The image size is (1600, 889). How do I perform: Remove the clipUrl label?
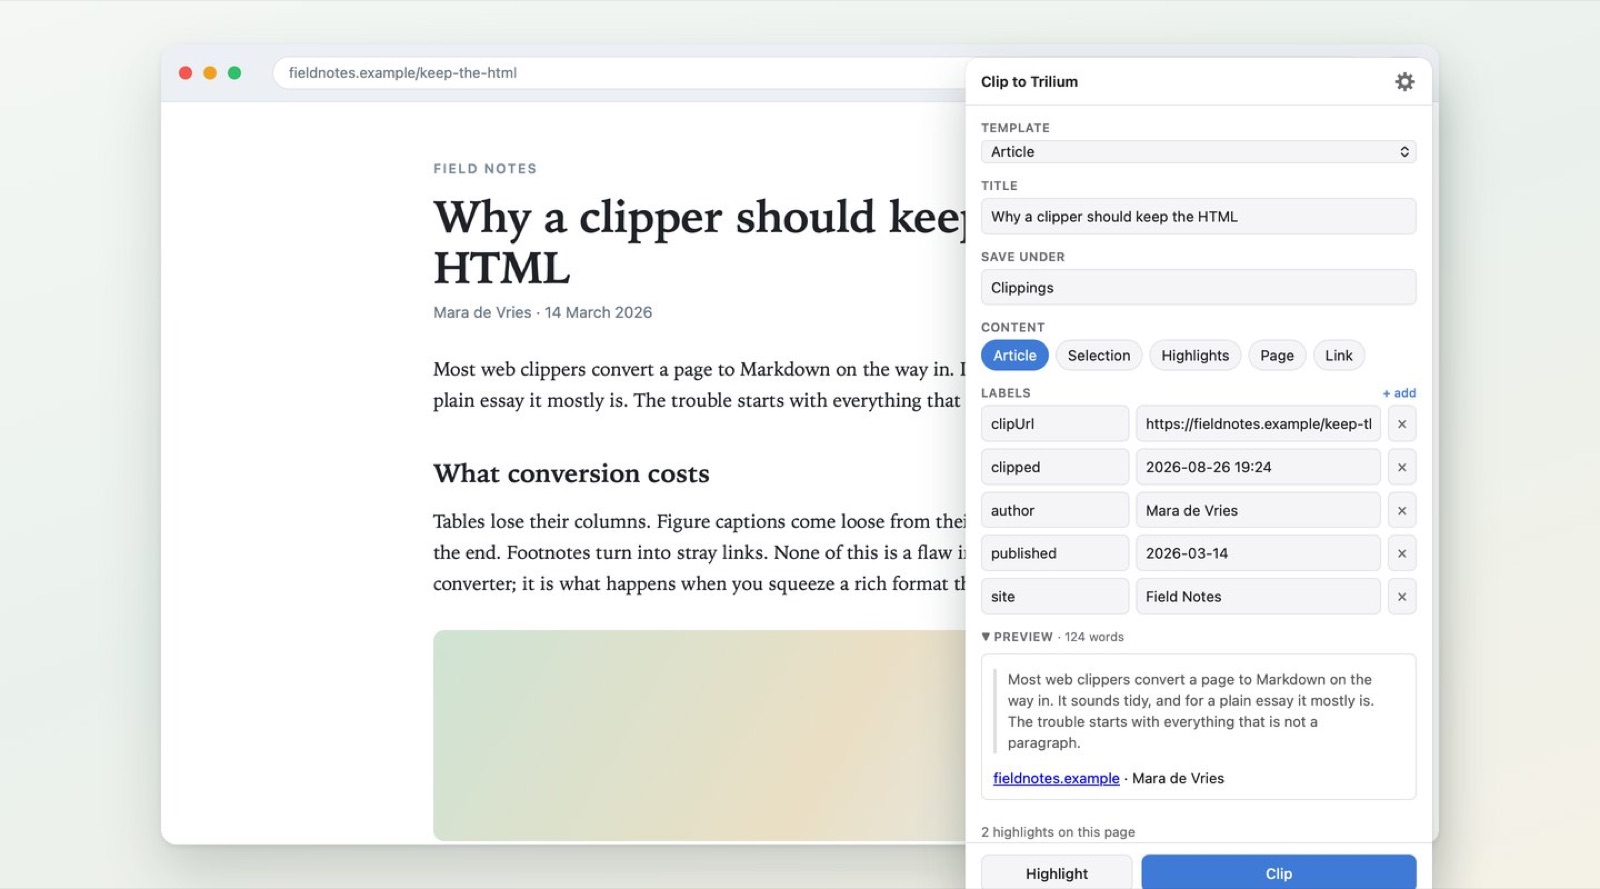[x=1402, y=424]
